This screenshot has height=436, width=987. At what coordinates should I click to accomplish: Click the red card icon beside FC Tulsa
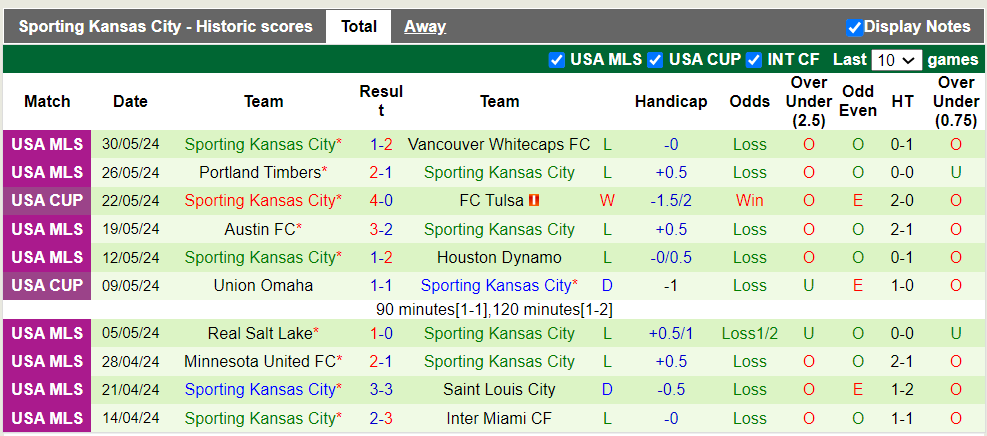534,201
